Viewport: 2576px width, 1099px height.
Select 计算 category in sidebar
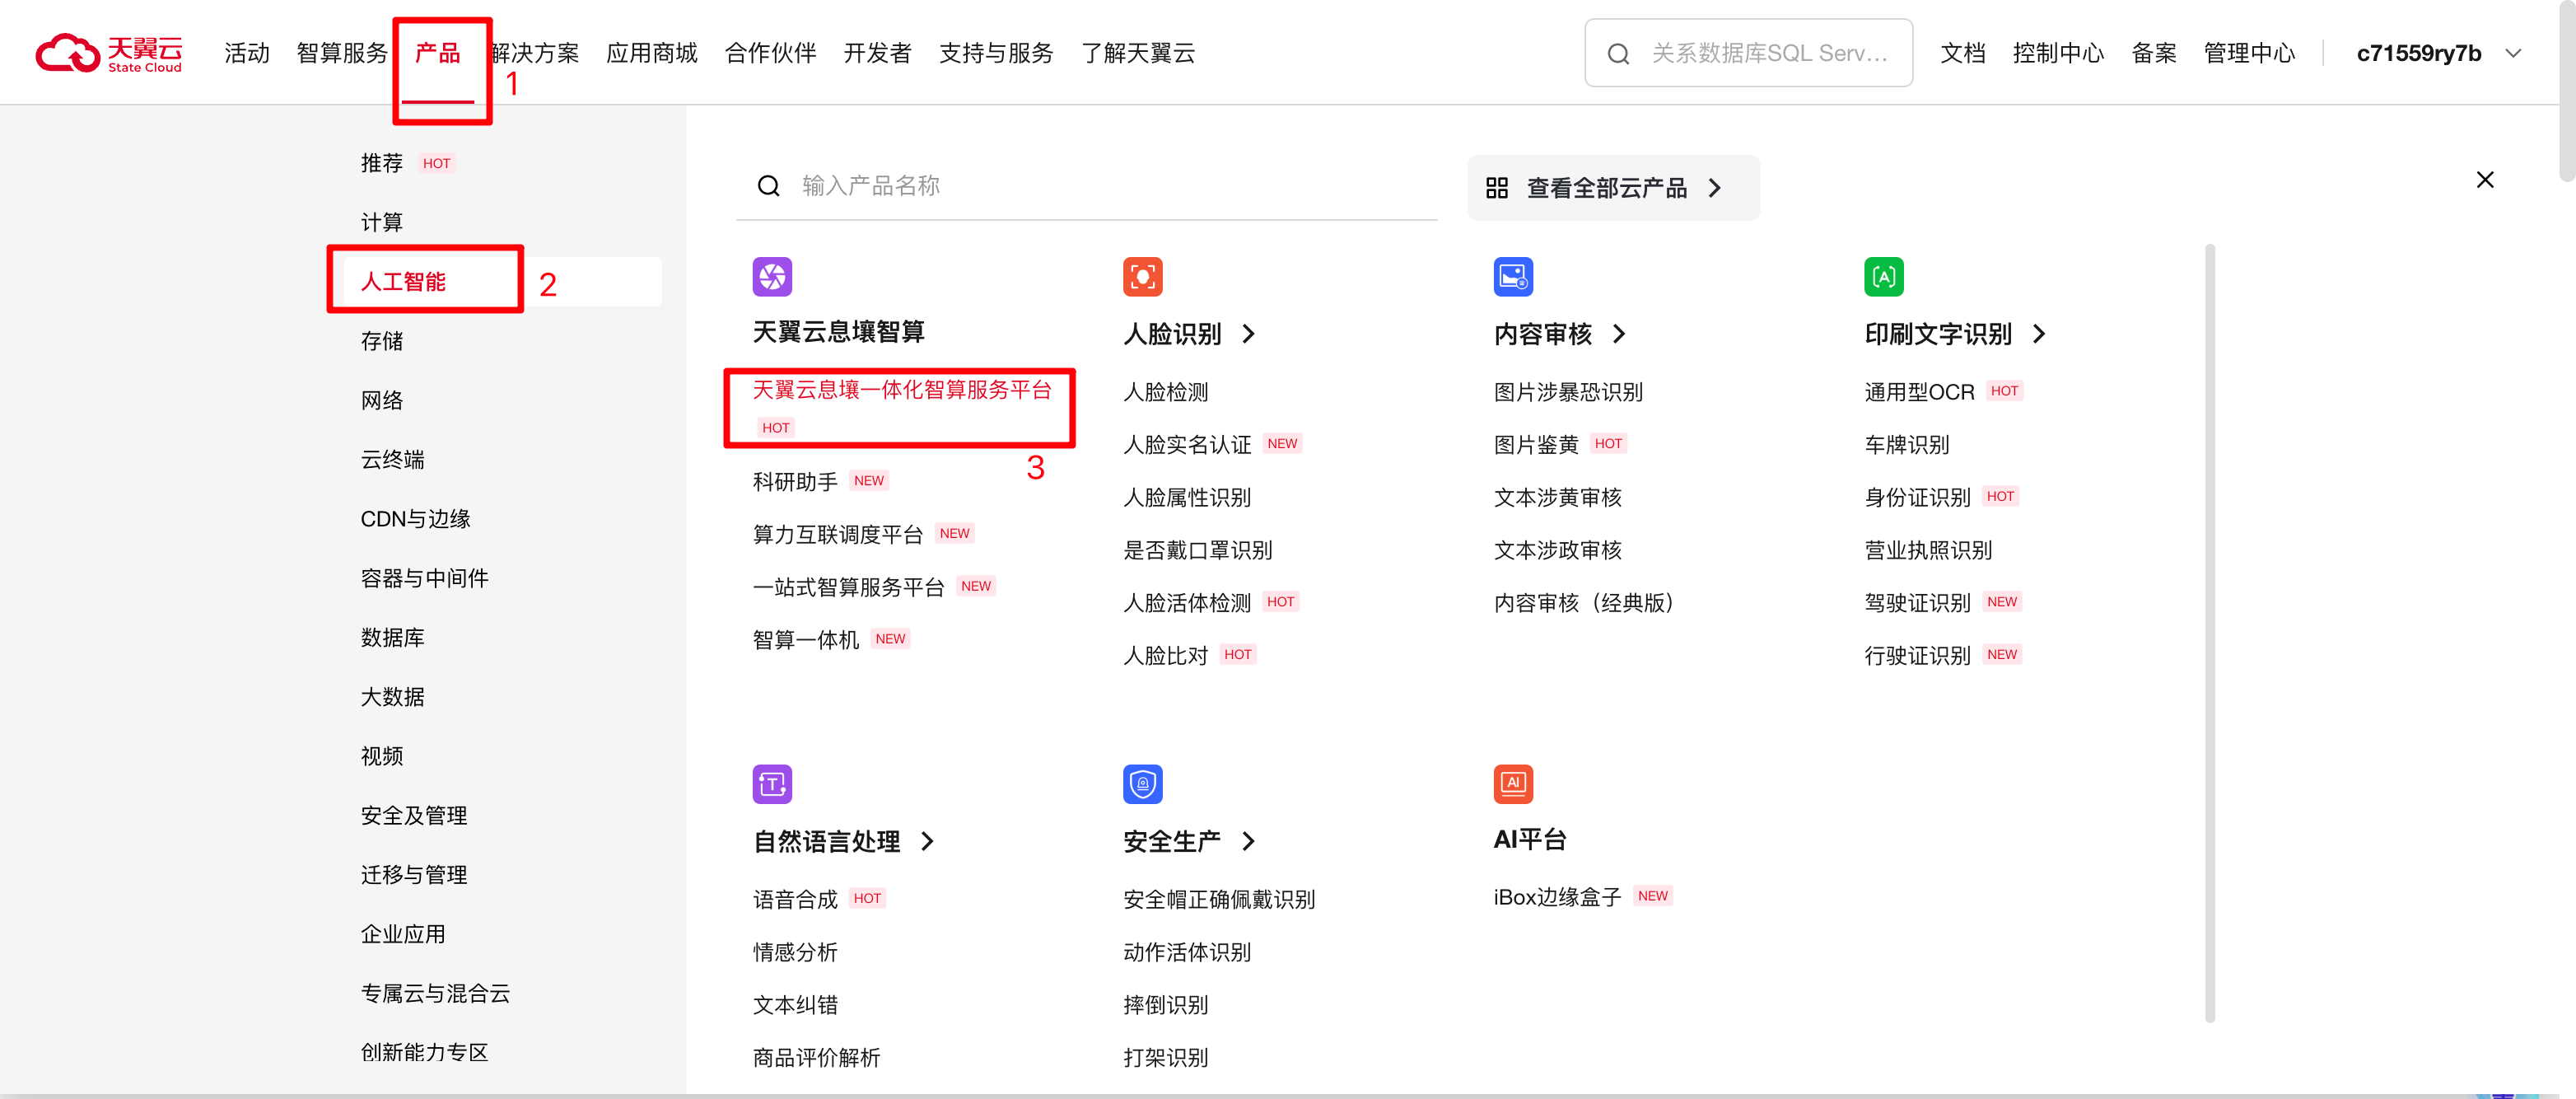382,222
